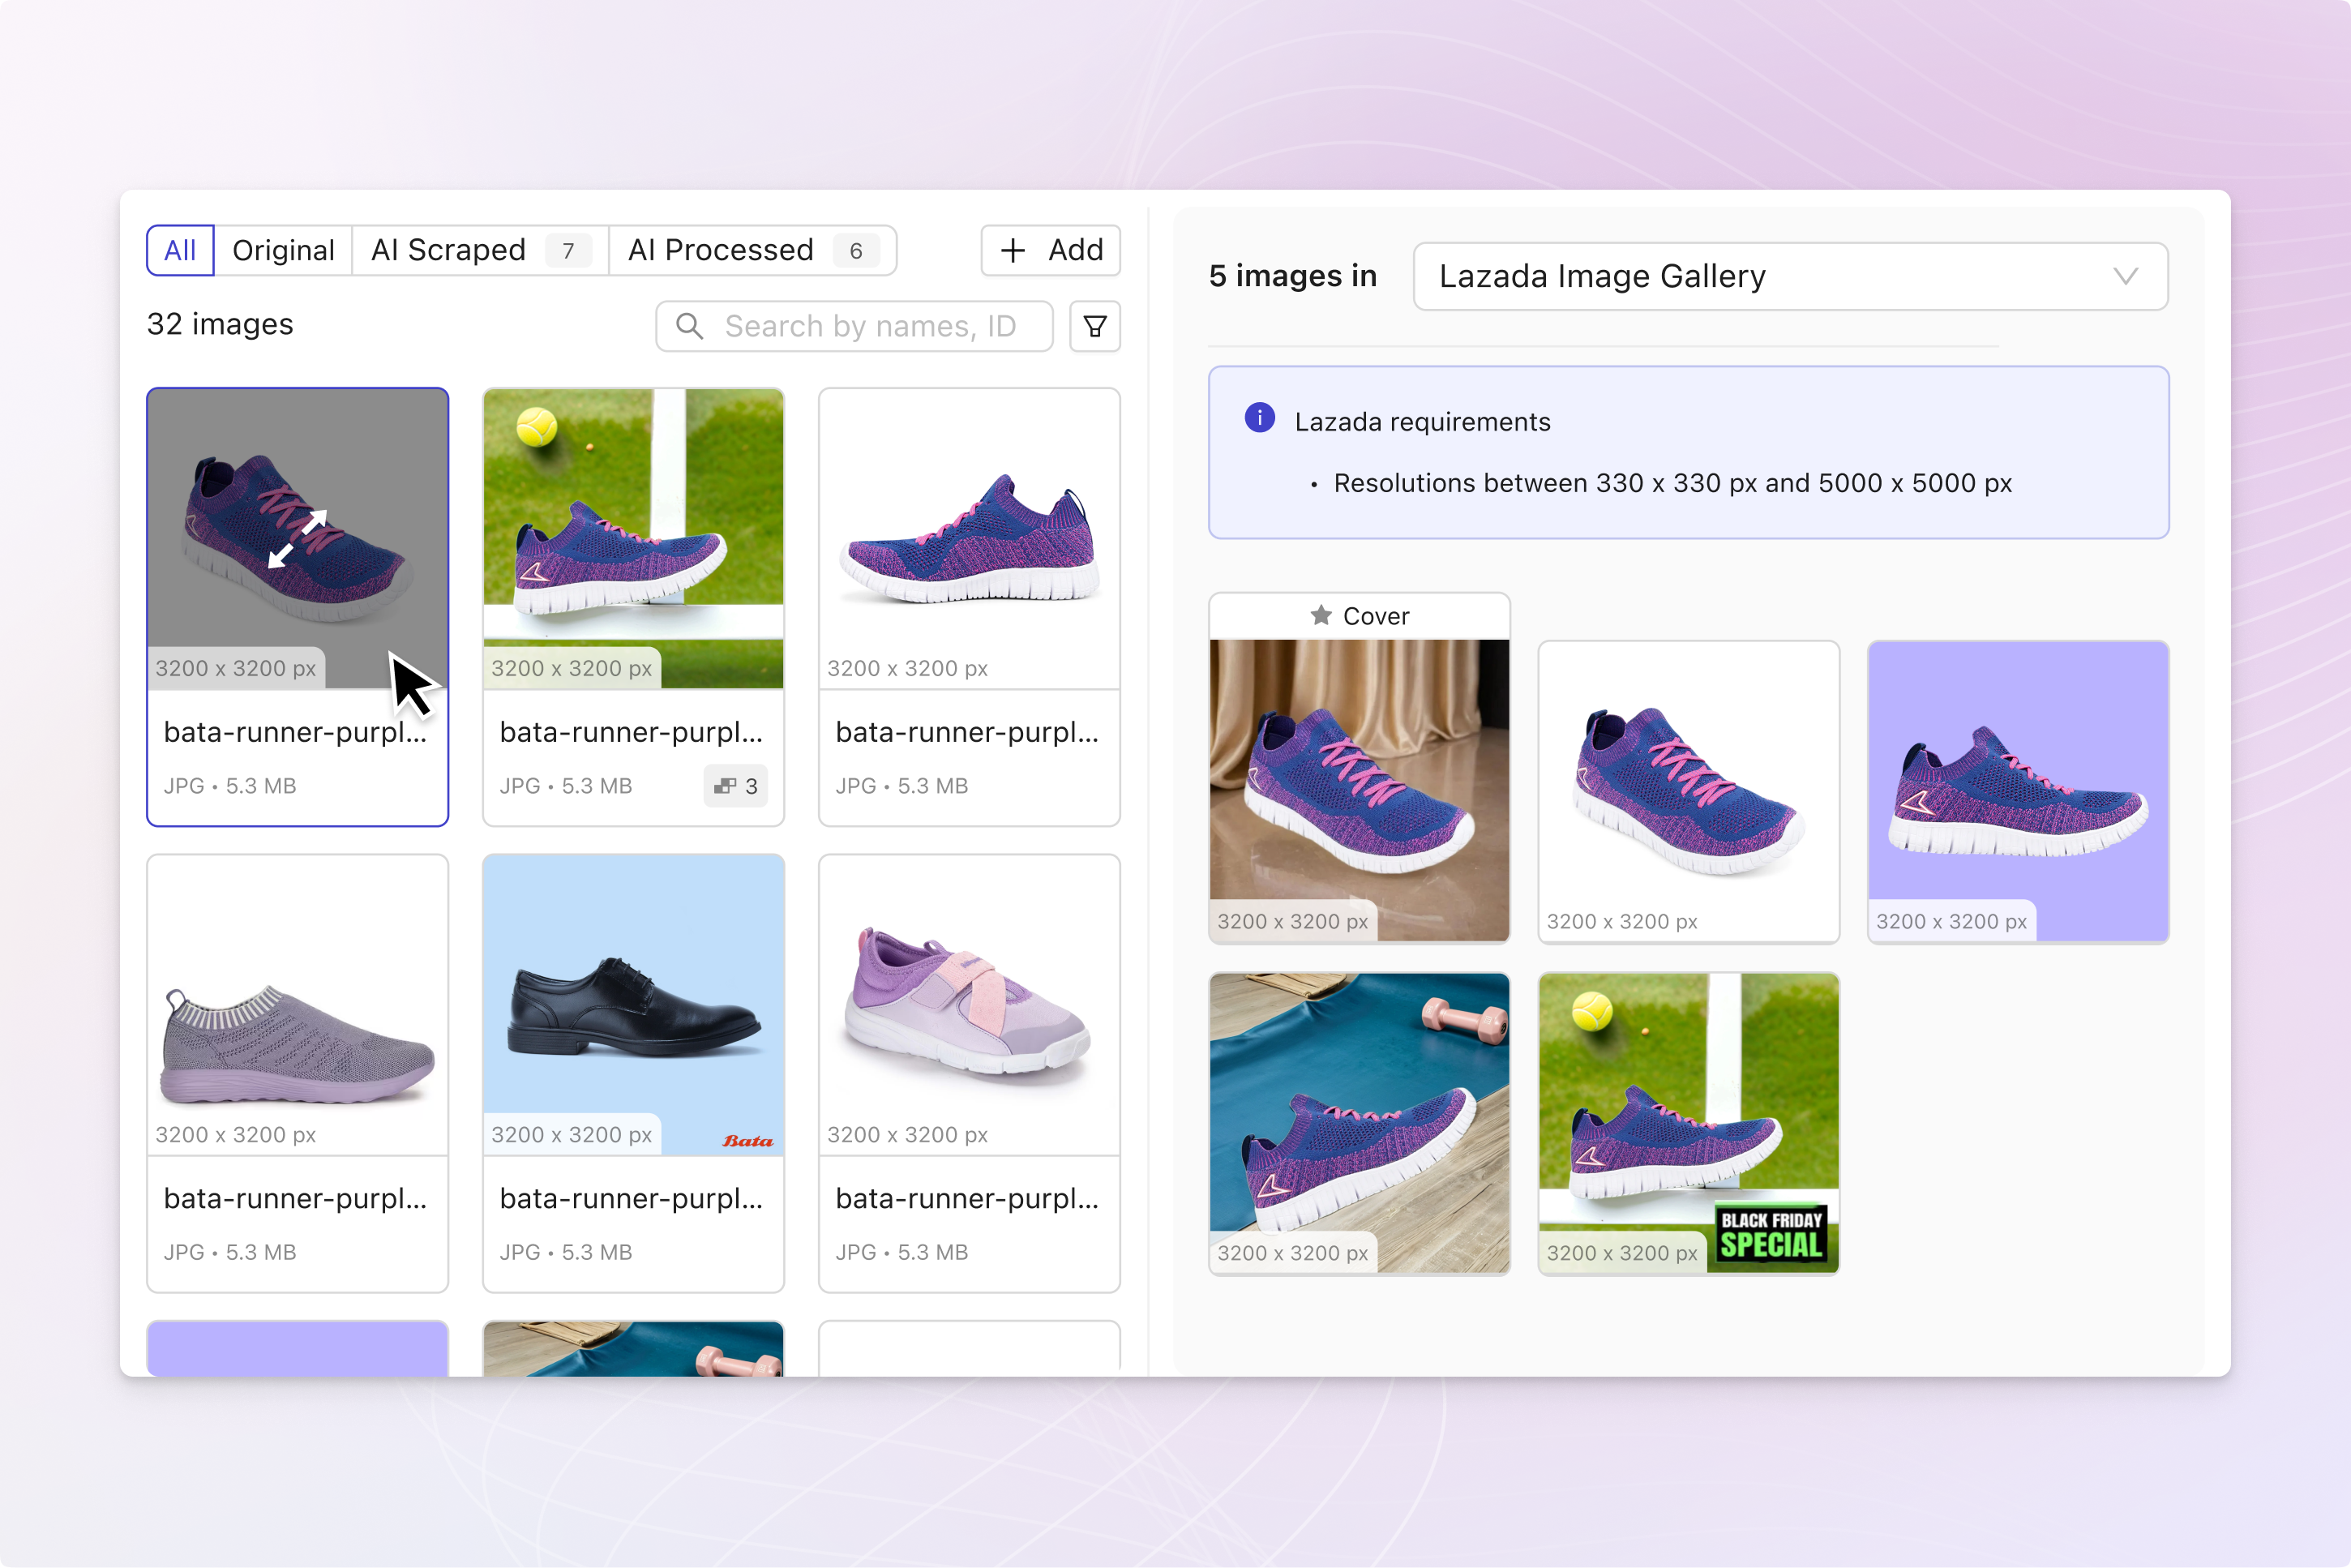Click the Lazada requirements info icon

point(1259,418)
